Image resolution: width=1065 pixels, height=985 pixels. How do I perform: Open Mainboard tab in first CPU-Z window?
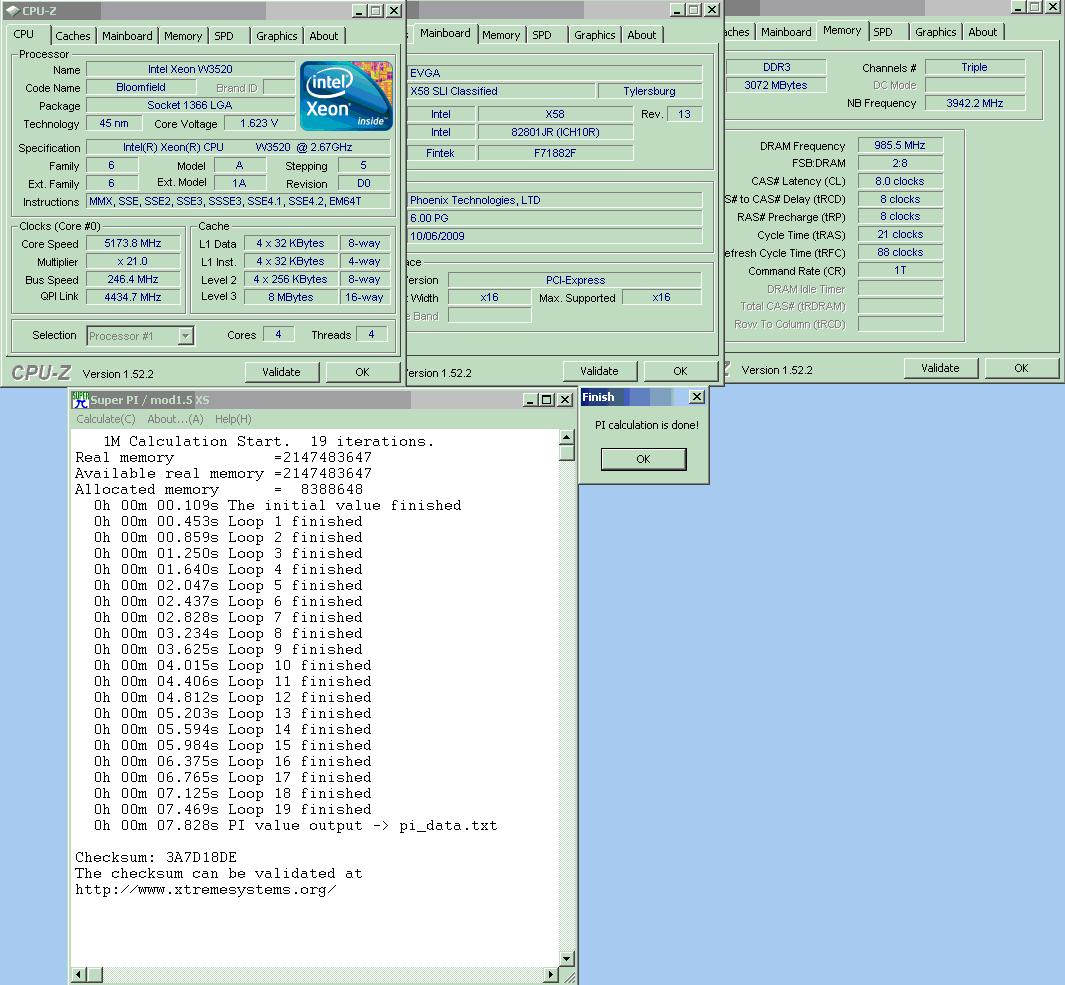127,36
